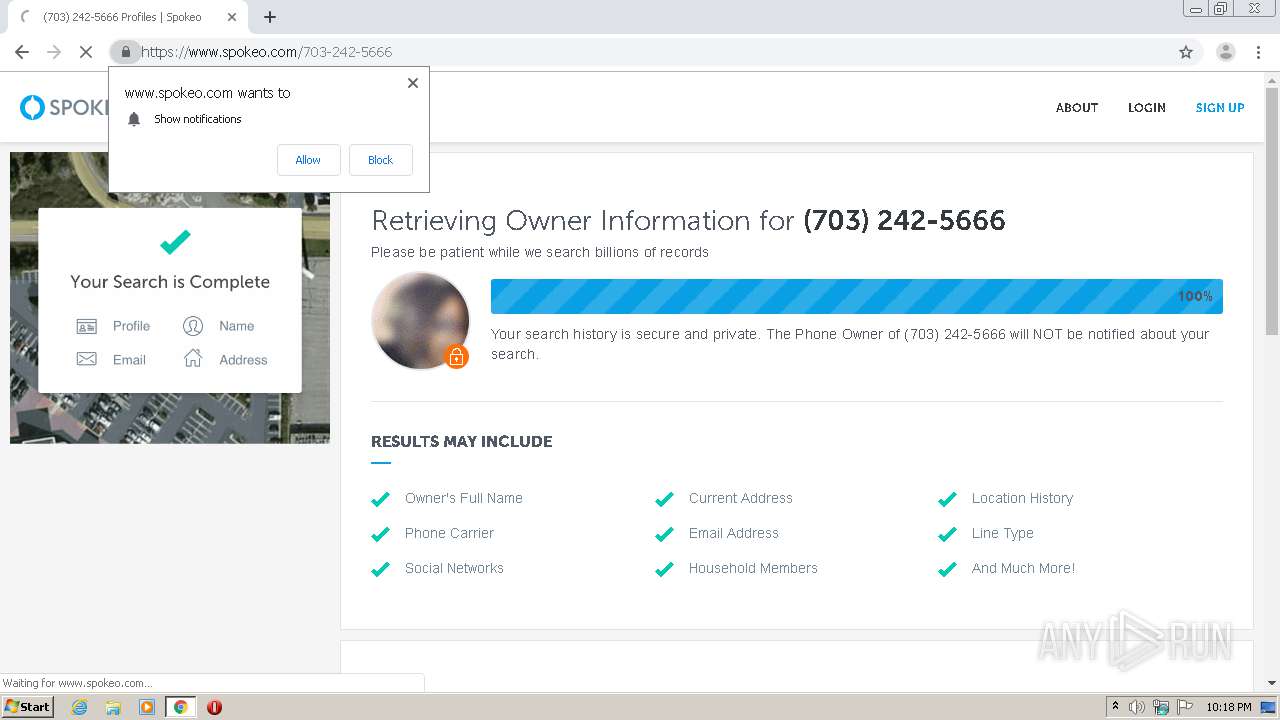Image resolution: width=1280 pixels, height=720 pixels.
Task: Open the file explorer taskbar icon
Action: (113, 707)
